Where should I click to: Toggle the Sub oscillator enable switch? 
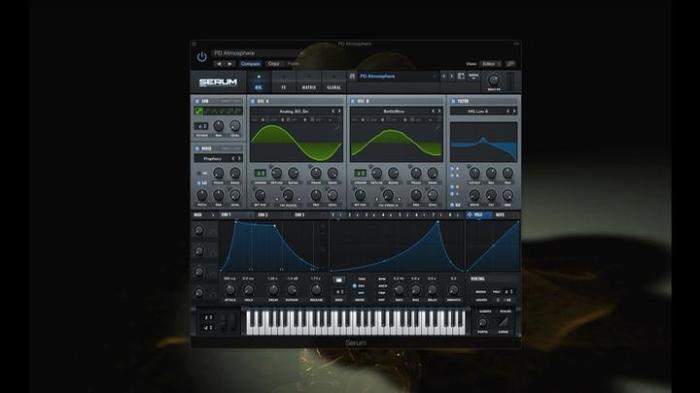coord(197,101)
